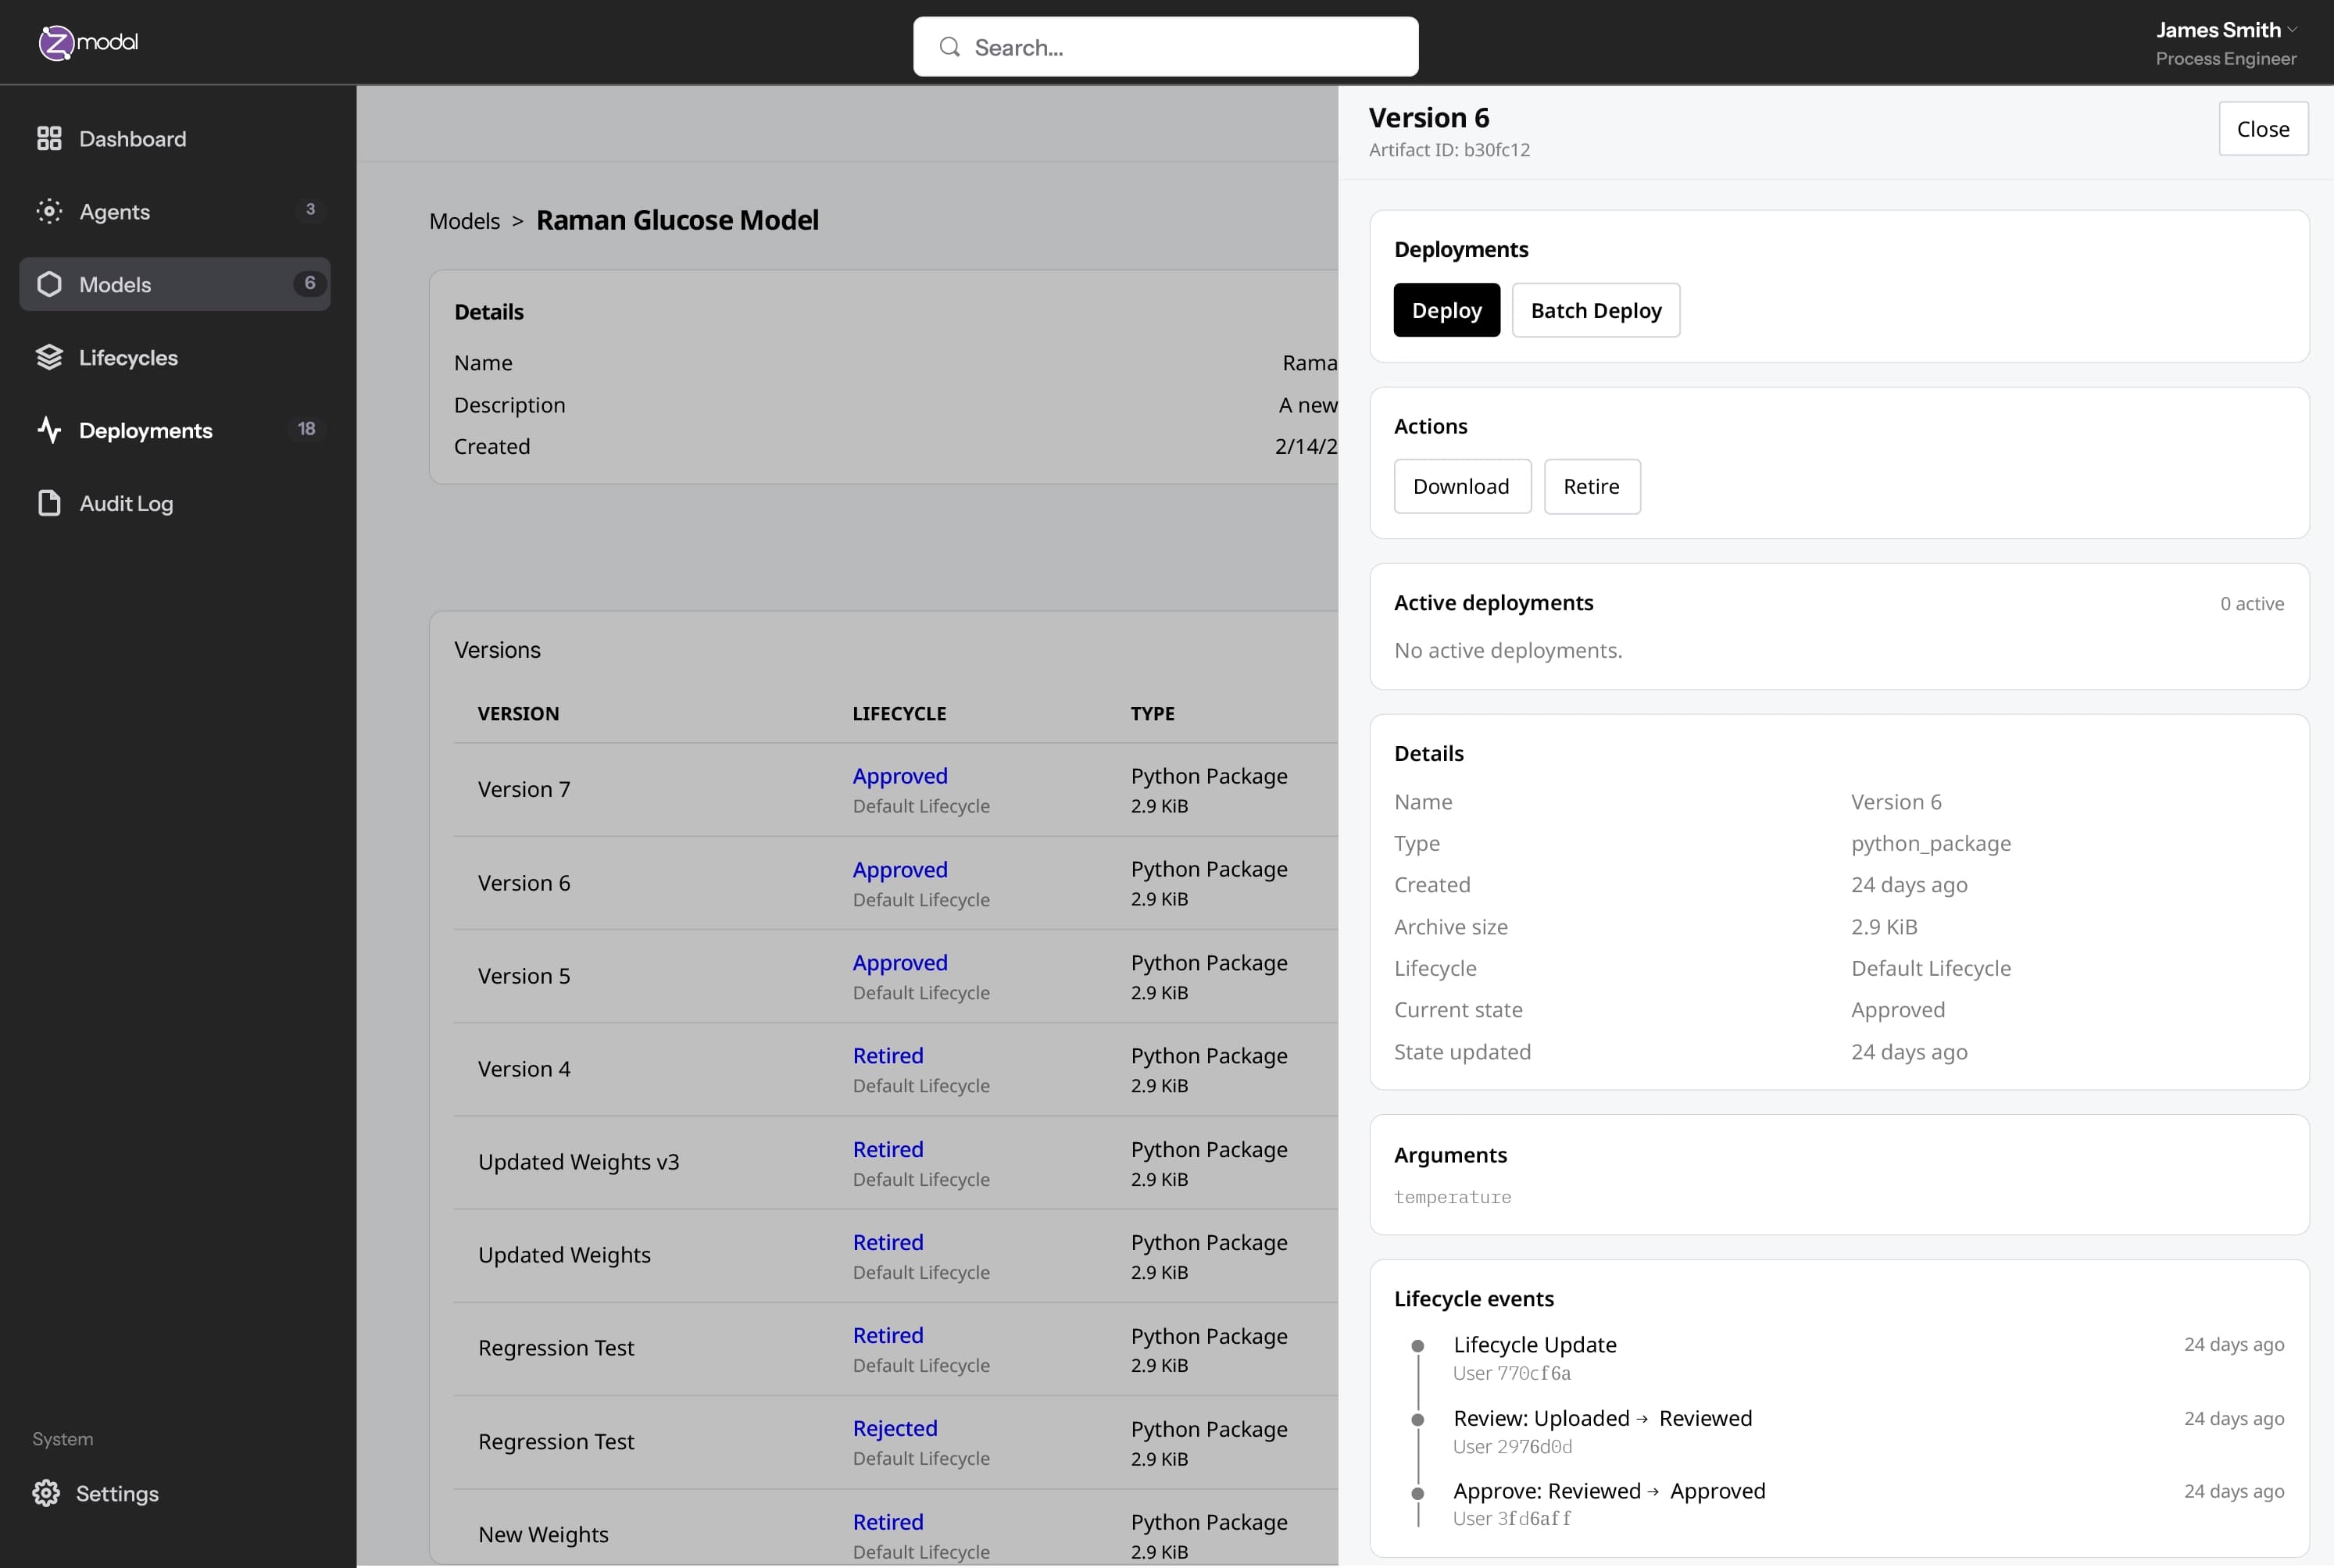This screenshot has height=1568, width=2334.
Task: Click the Rejected lifecycle link
Action: pyautogui.click(x=895, y=1429)
